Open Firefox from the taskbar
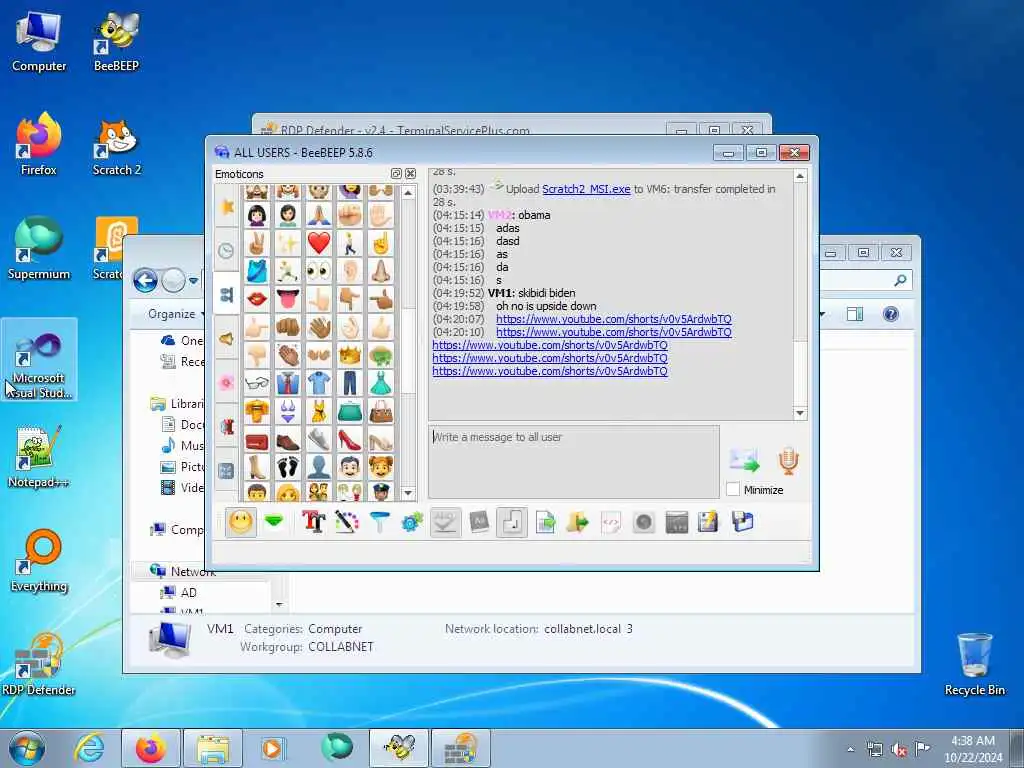The height and width of the screenshot is (768, 1024). [x=151, y=748]
